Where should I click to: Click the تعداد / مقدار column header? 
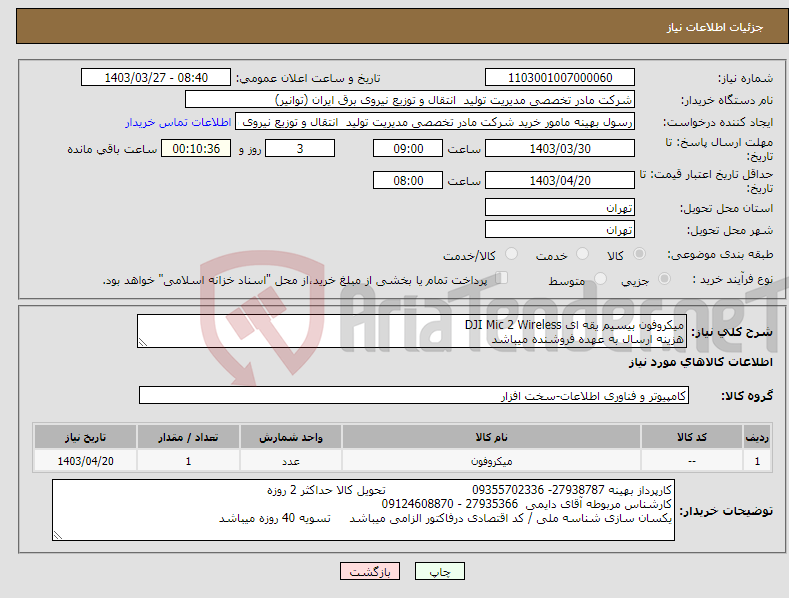click(188, 437)
